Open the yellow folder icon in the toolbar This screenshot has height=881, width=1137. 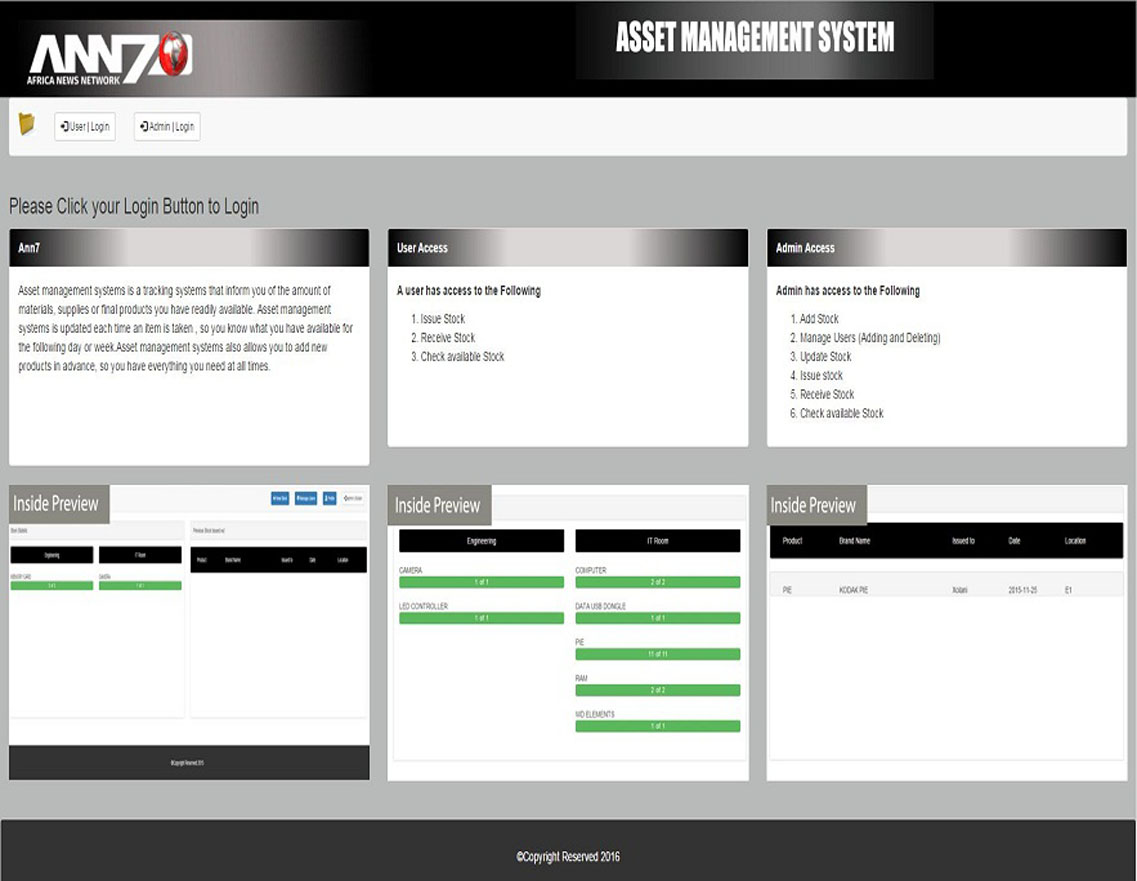[x=28, y=126]
